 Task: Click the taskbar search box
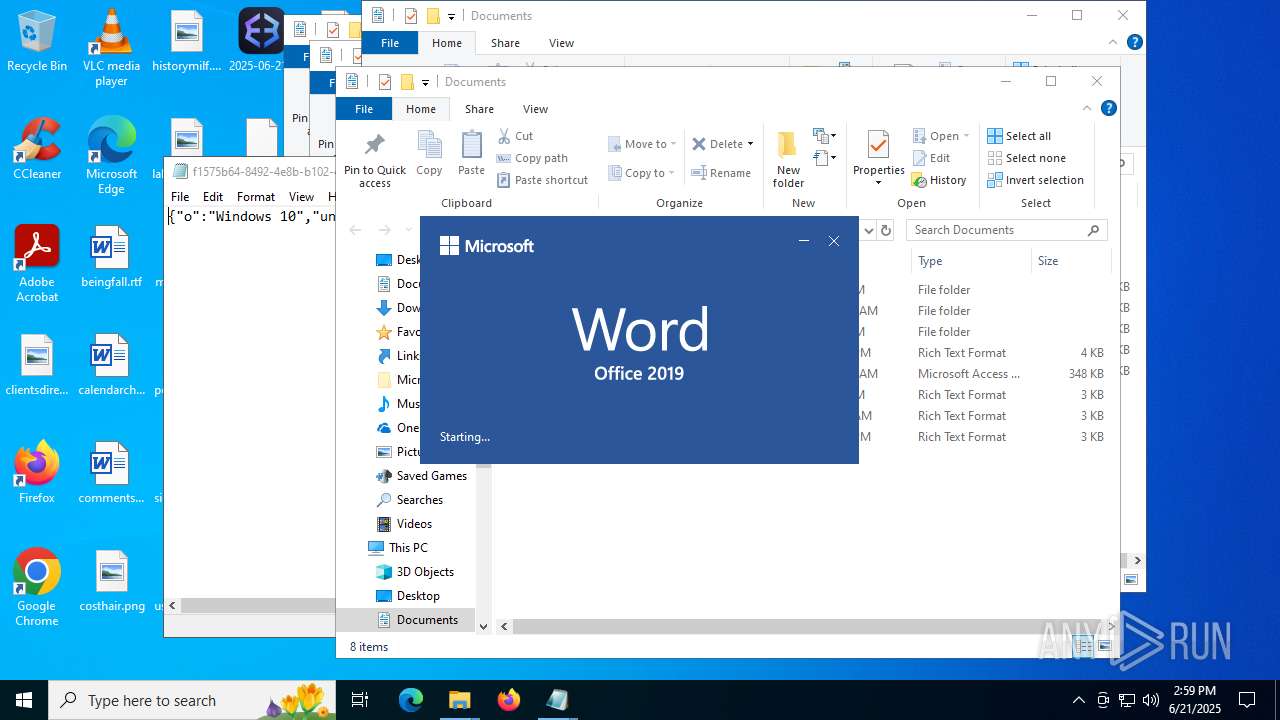point(193,700)
